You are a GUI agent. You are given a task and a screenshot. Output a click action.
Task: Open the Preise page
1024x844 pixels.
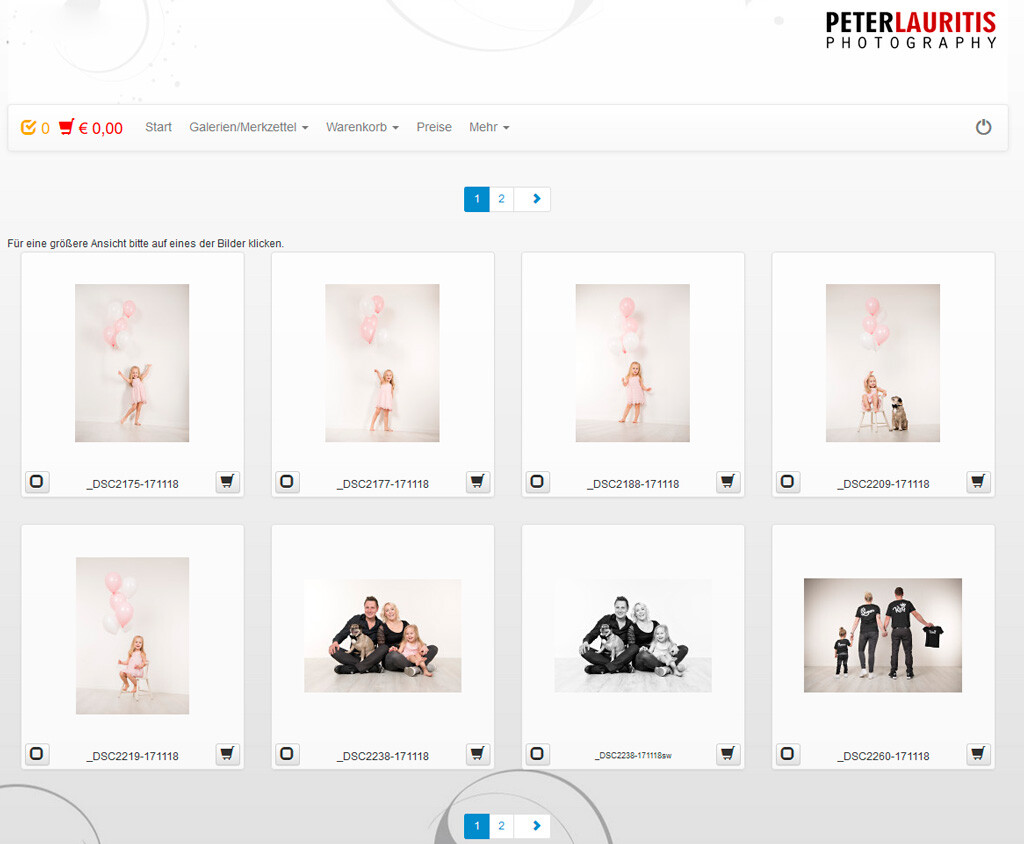[434, 127]
